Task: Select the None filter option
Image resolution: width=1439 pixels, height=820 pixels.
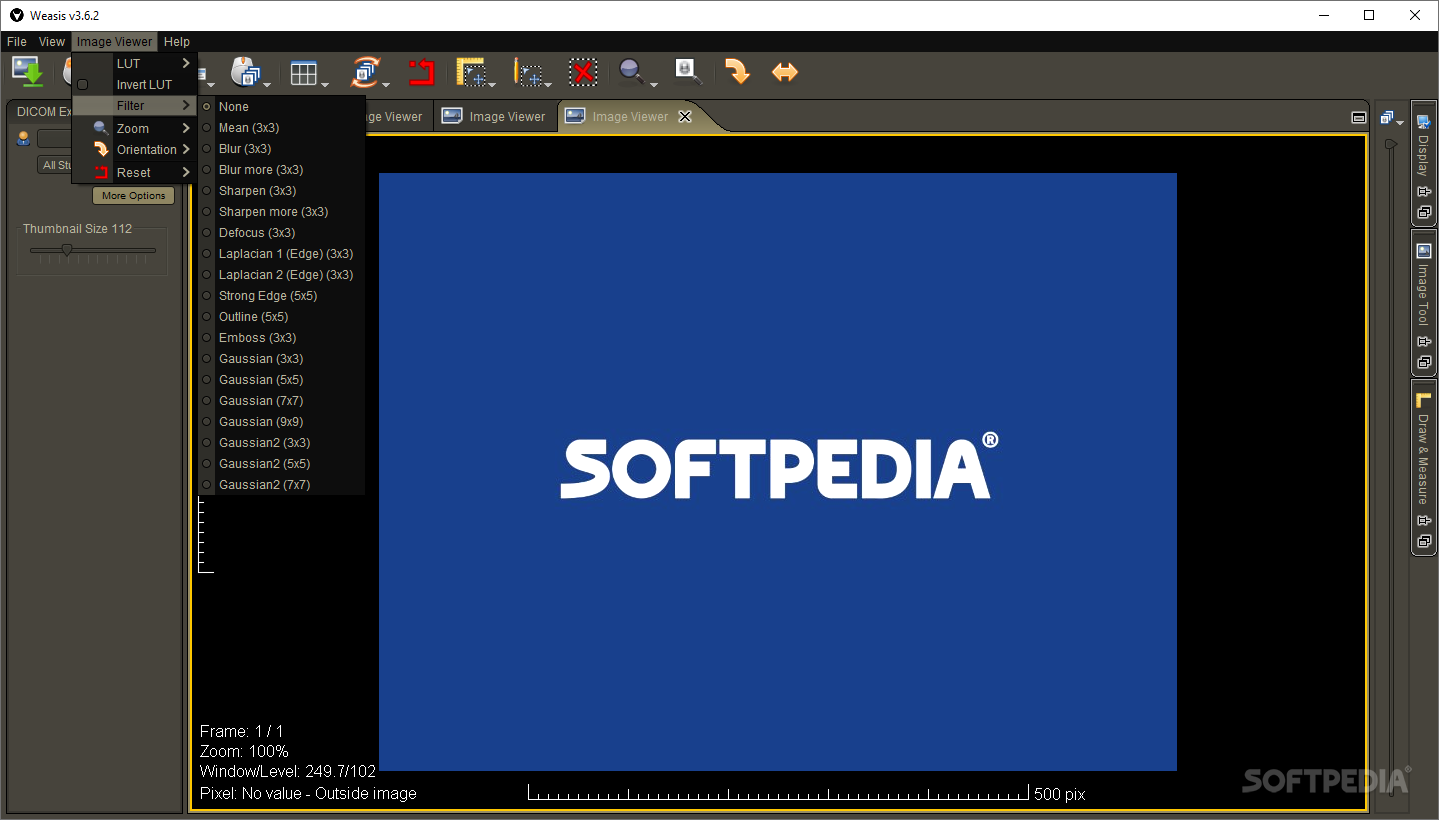Action: point(282,106)
